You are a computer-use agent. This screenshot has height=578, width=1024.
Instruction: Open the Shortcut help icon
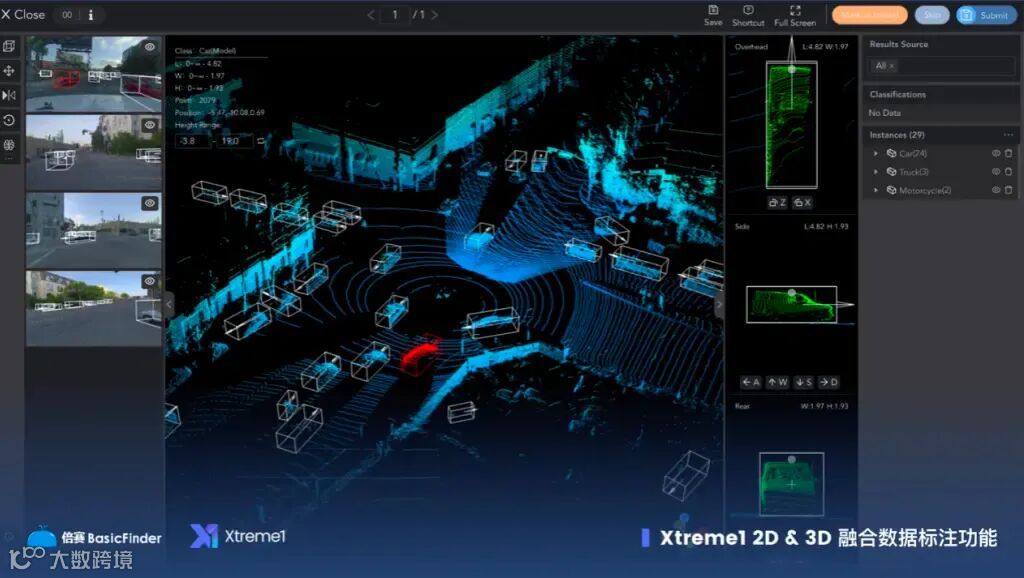pos(748,15)
